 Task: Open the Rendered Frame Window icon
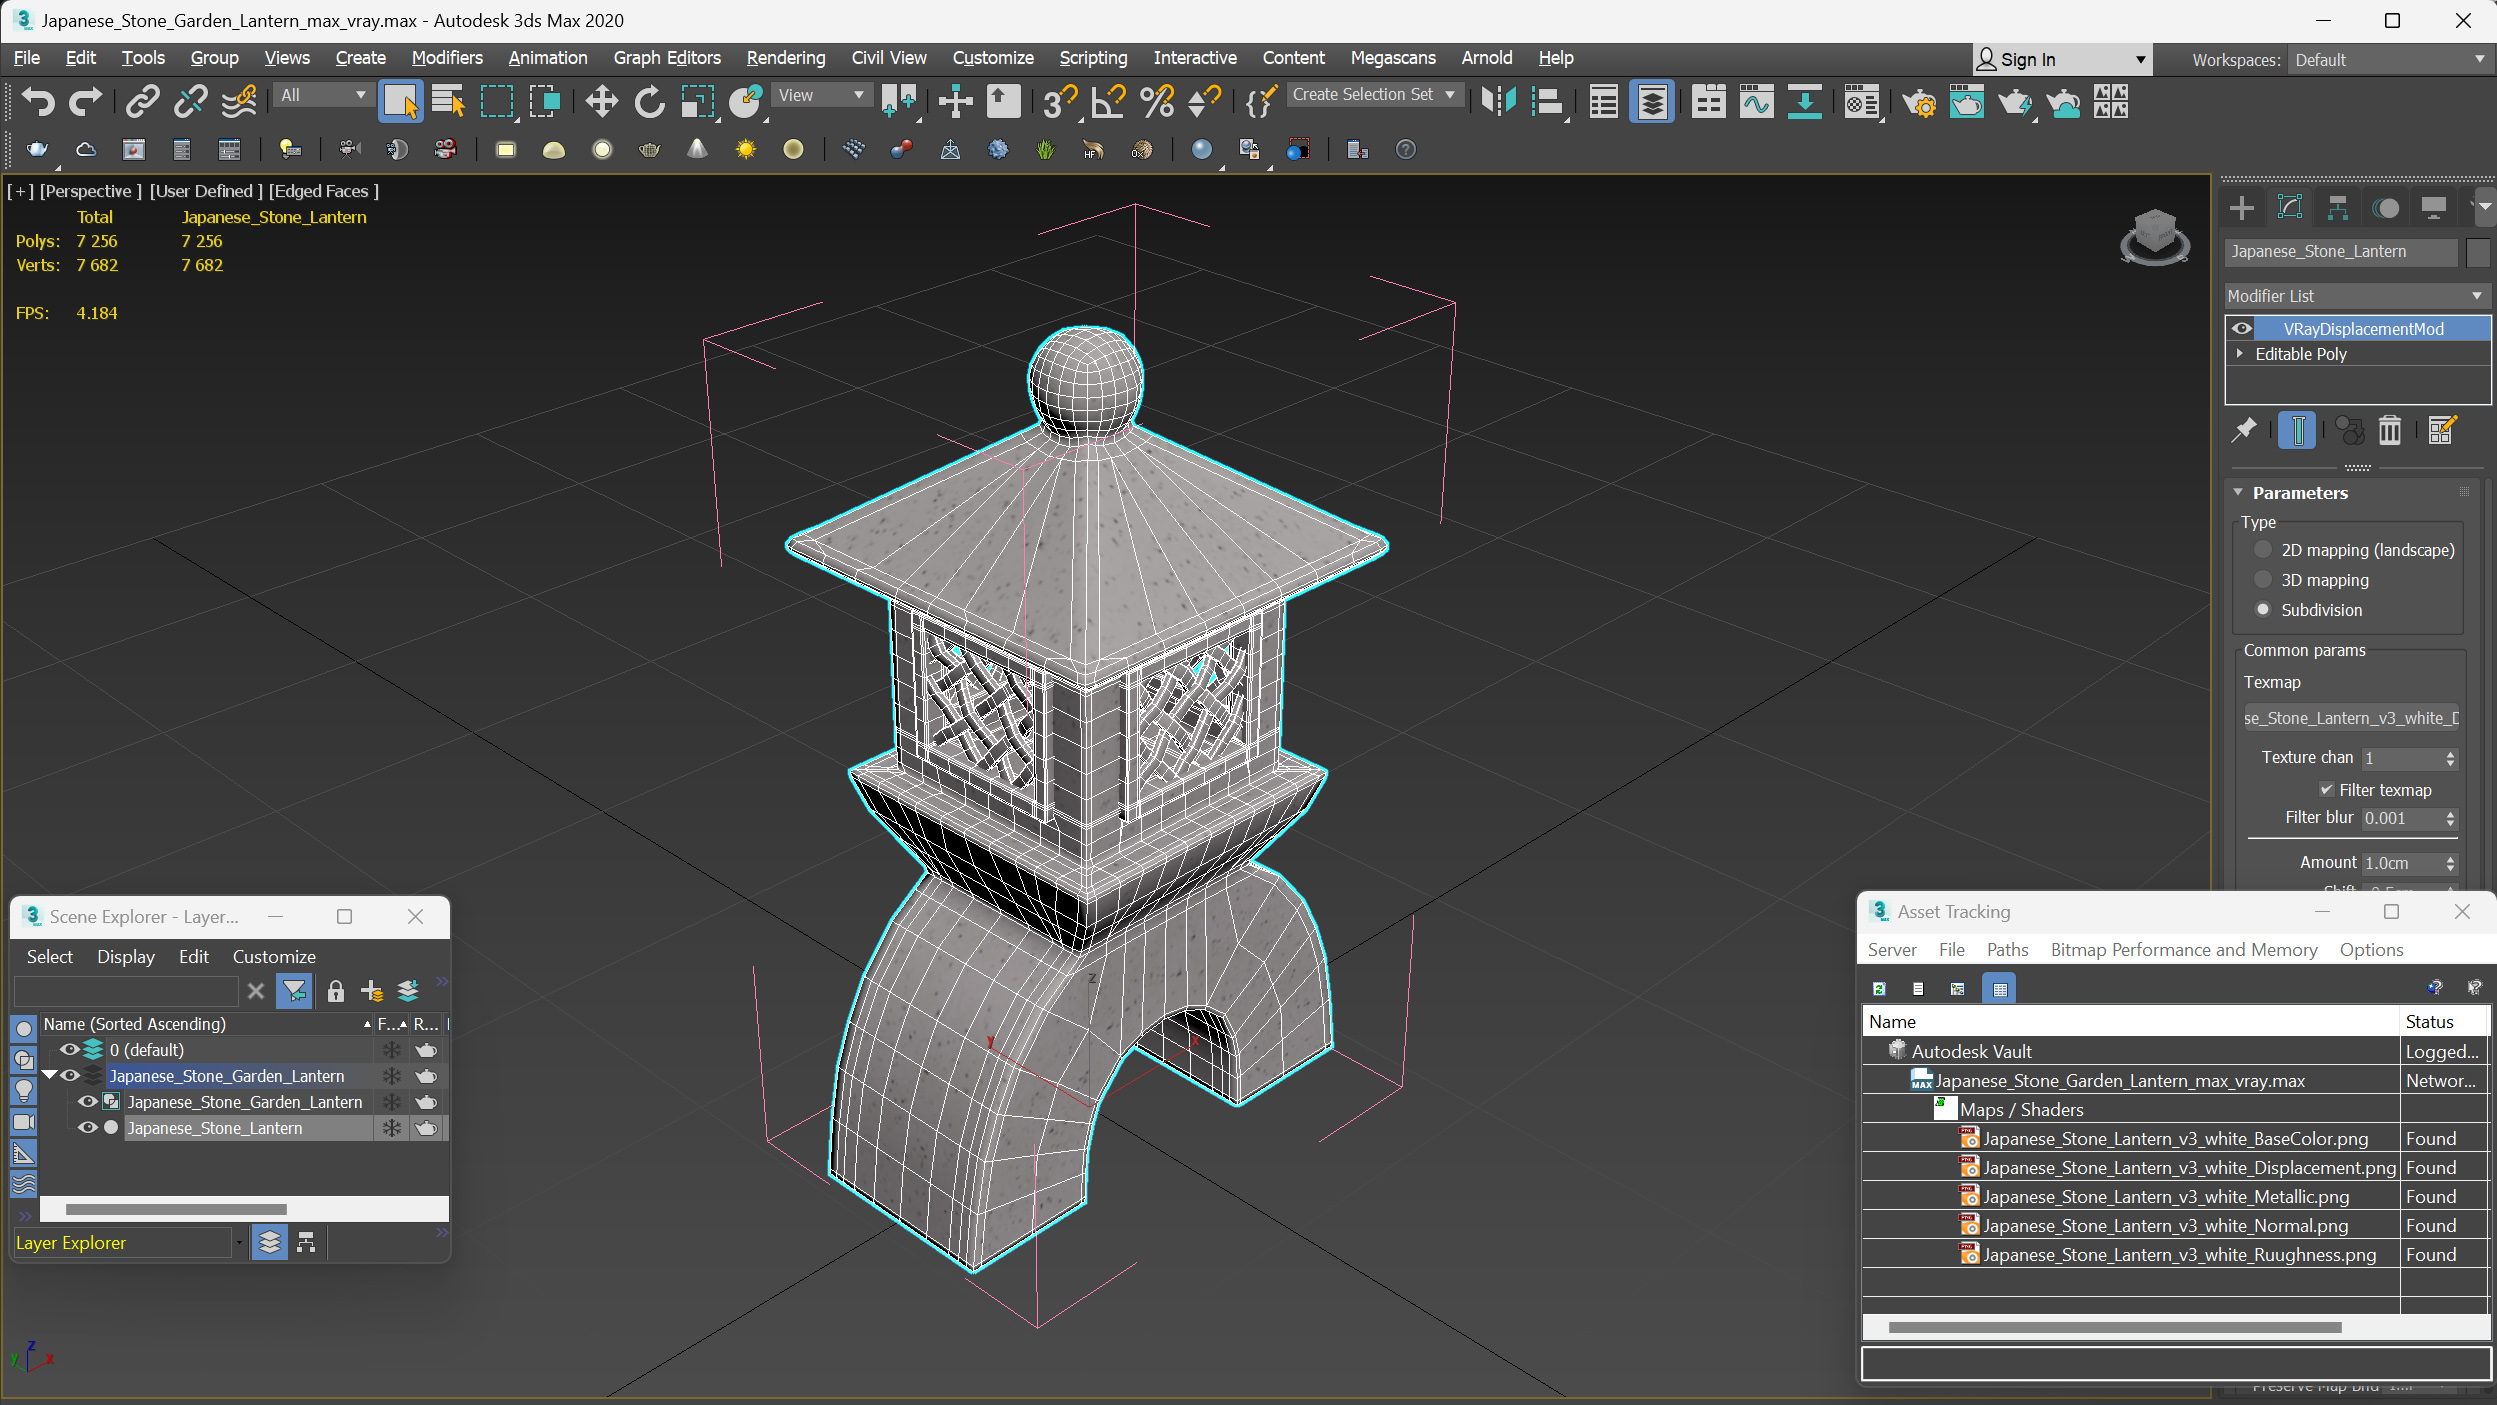[x=1966, y=101]
